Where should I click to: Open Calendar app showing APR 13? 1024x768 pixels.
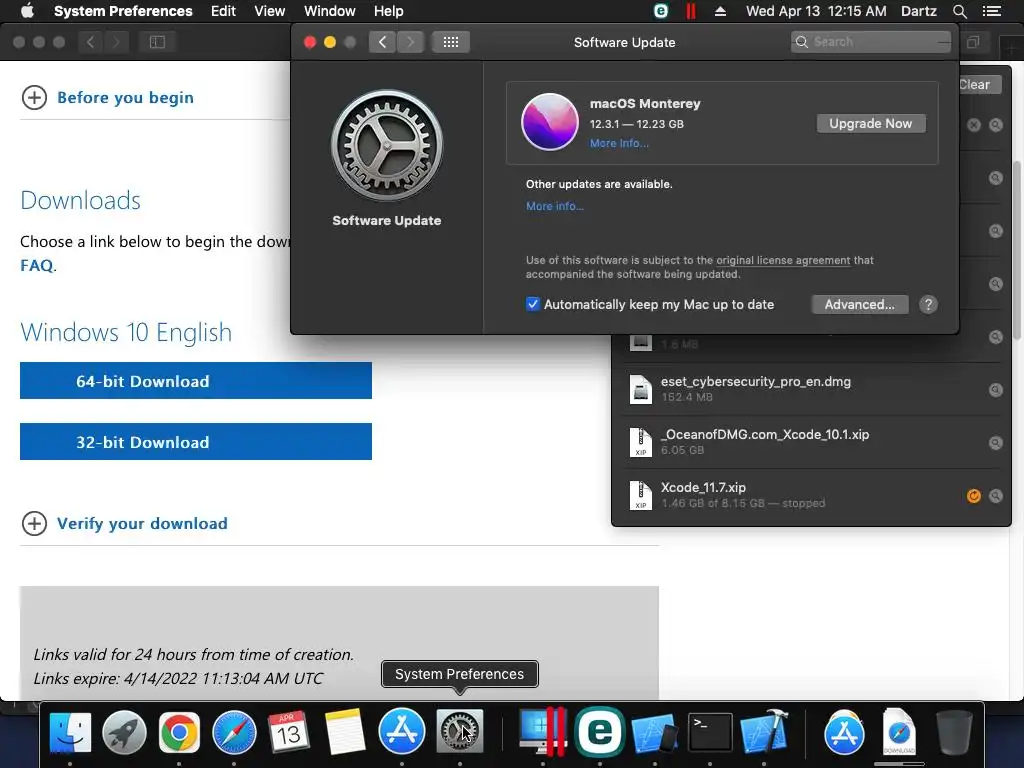(x=289, y=732)
